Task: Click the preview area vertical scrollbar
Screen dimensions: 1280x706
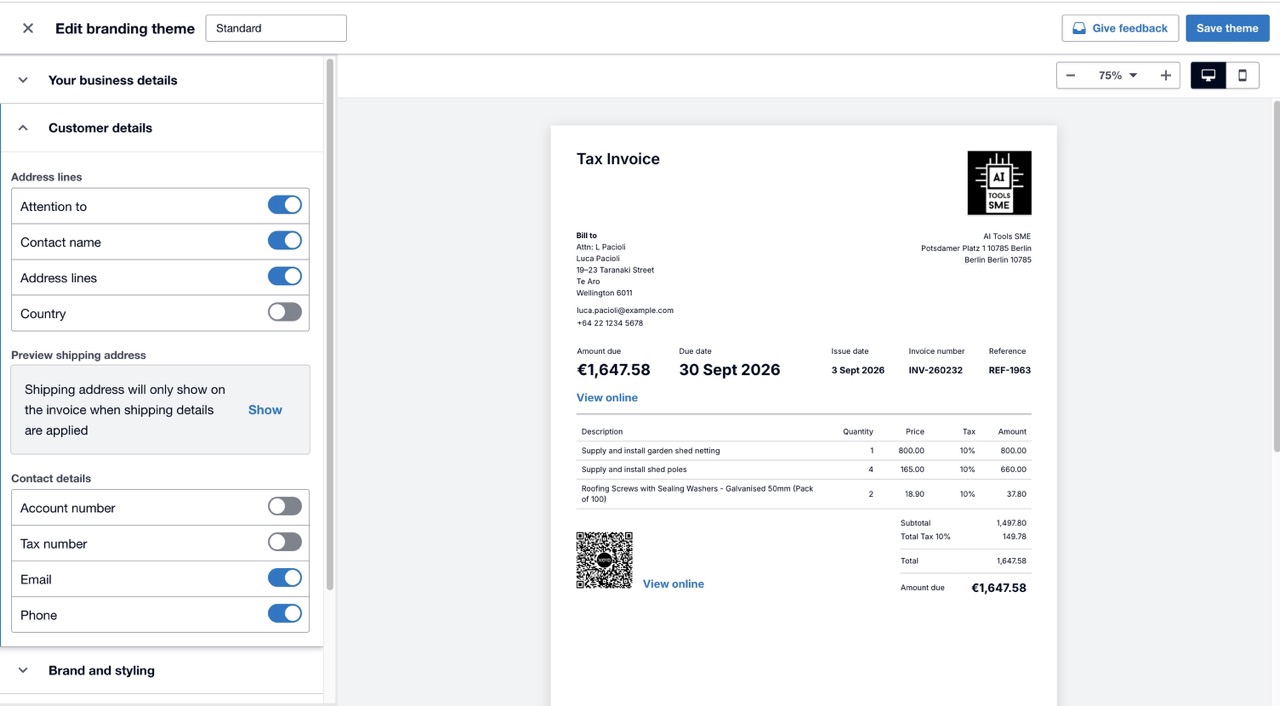Action: 1276,275
